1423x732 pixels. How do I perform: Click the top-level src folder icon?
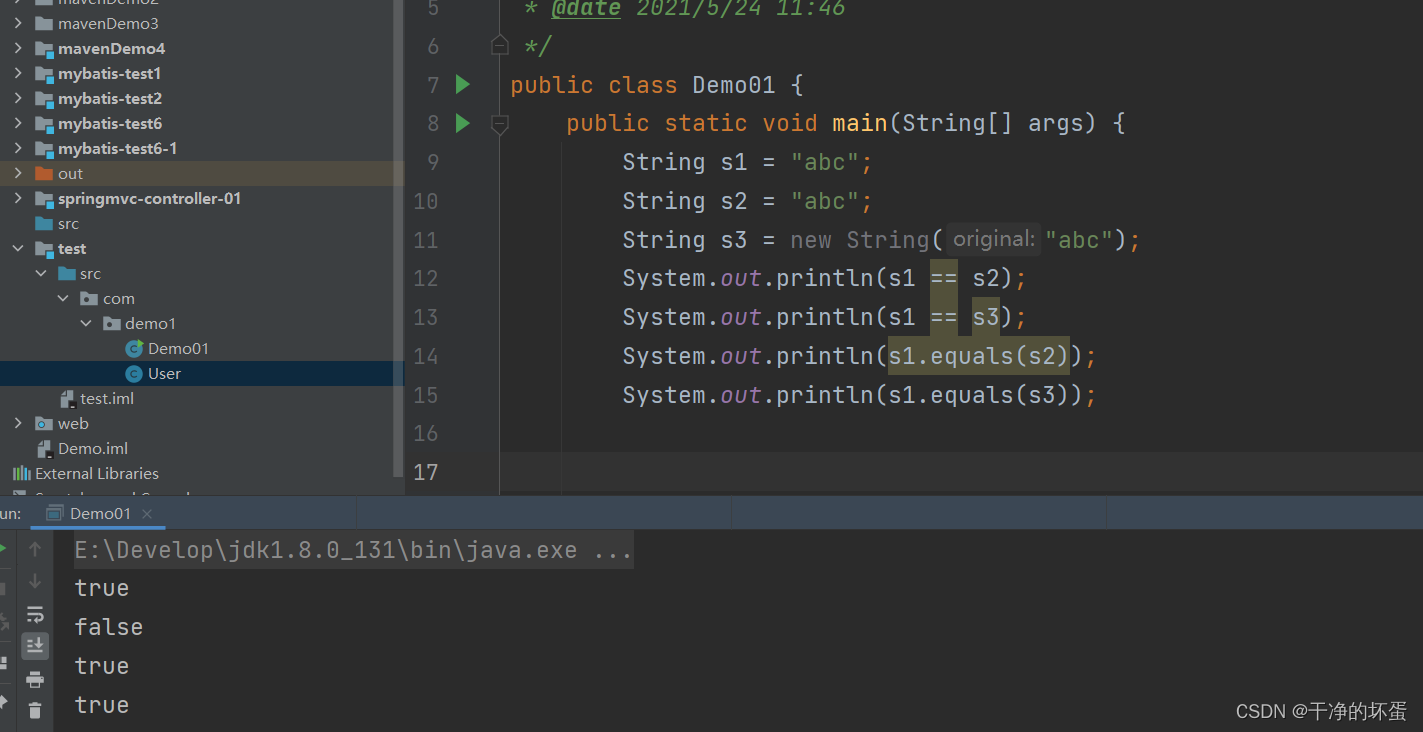(x=44, y=224)
